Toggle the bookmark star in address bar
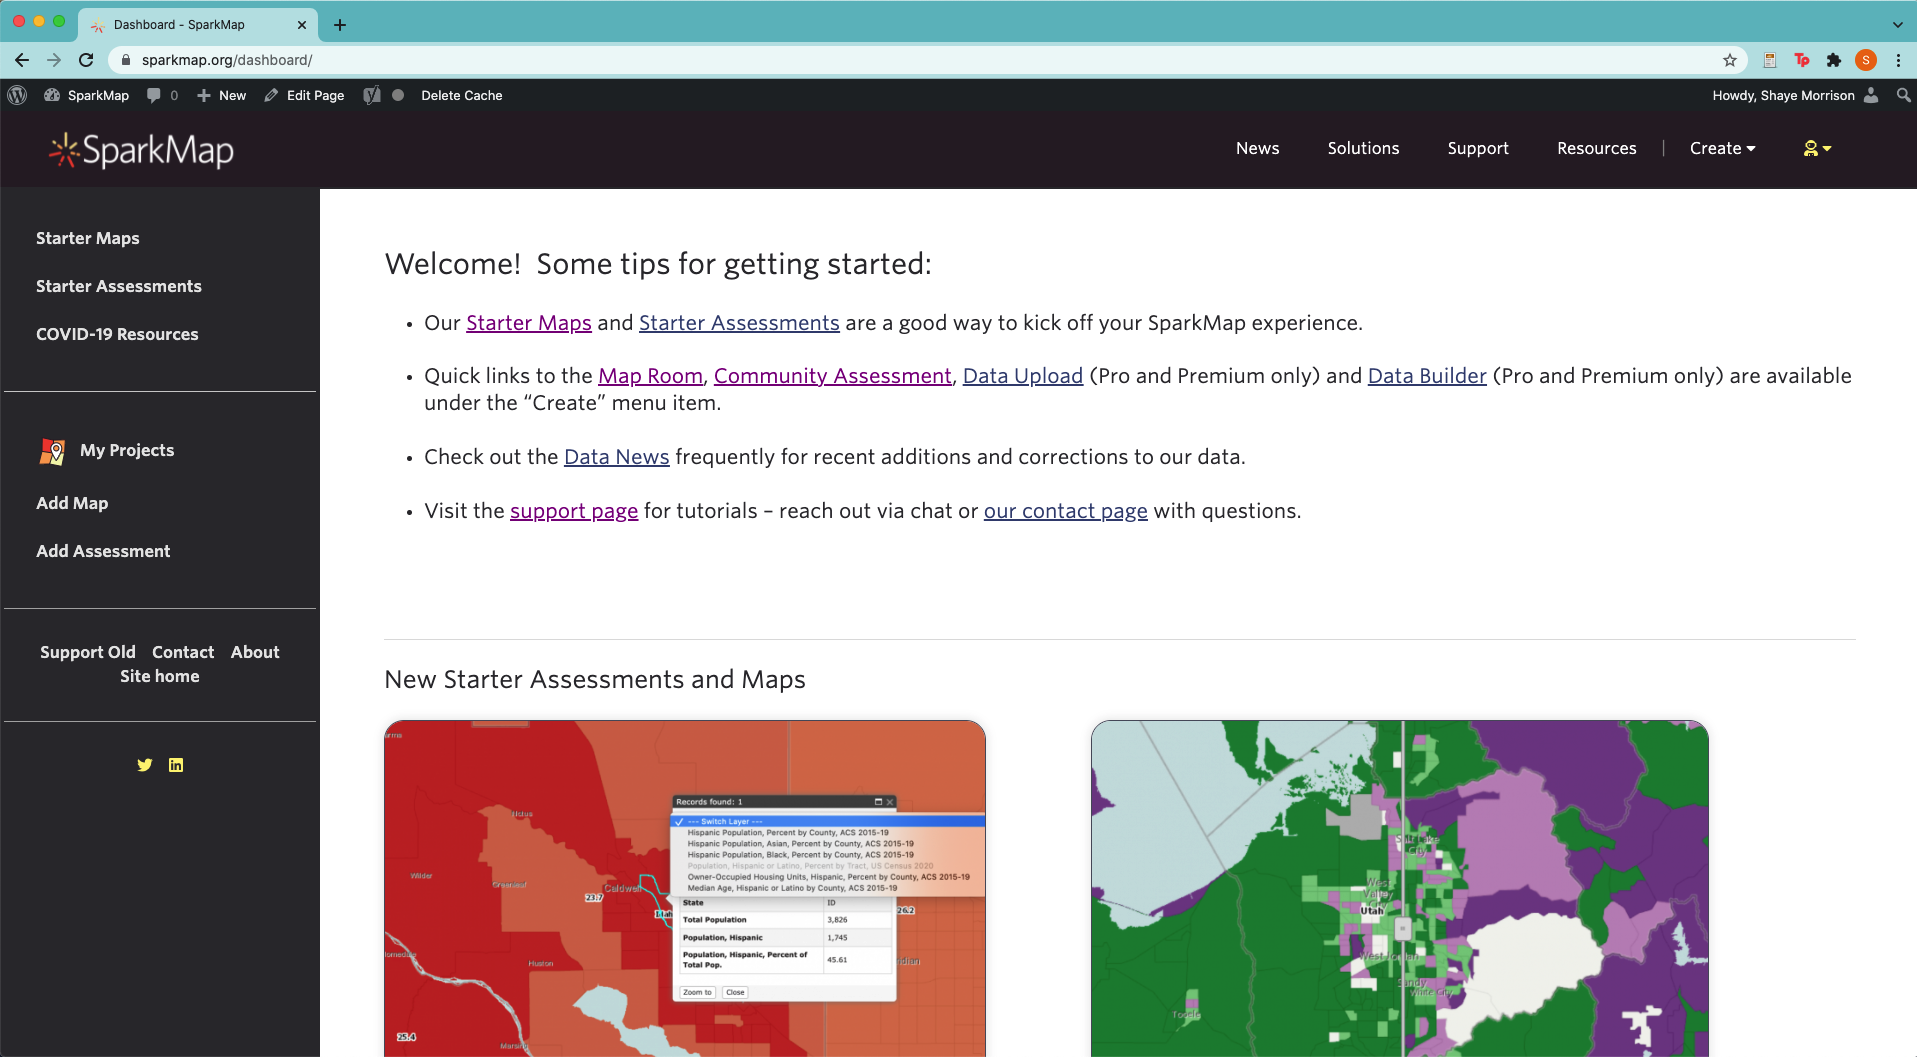The image size is (1917, 1057). coord(1731,60)
